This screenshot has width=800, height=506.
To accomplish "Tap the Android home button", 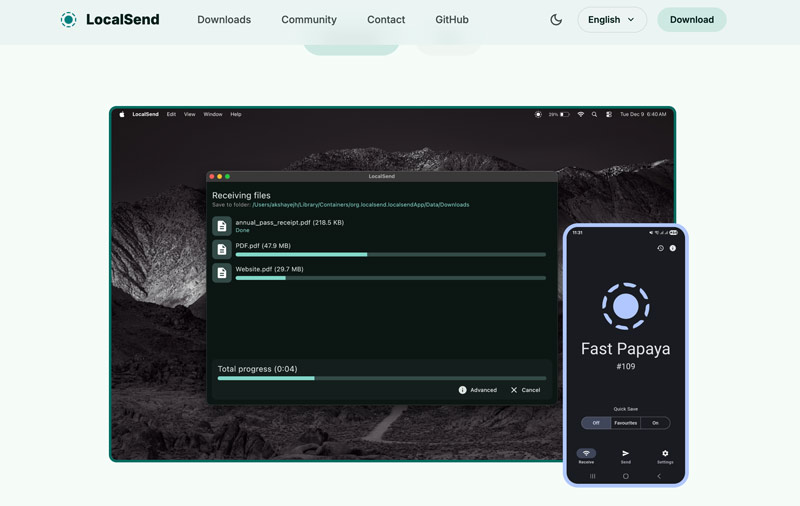I will tap(626, 476).
